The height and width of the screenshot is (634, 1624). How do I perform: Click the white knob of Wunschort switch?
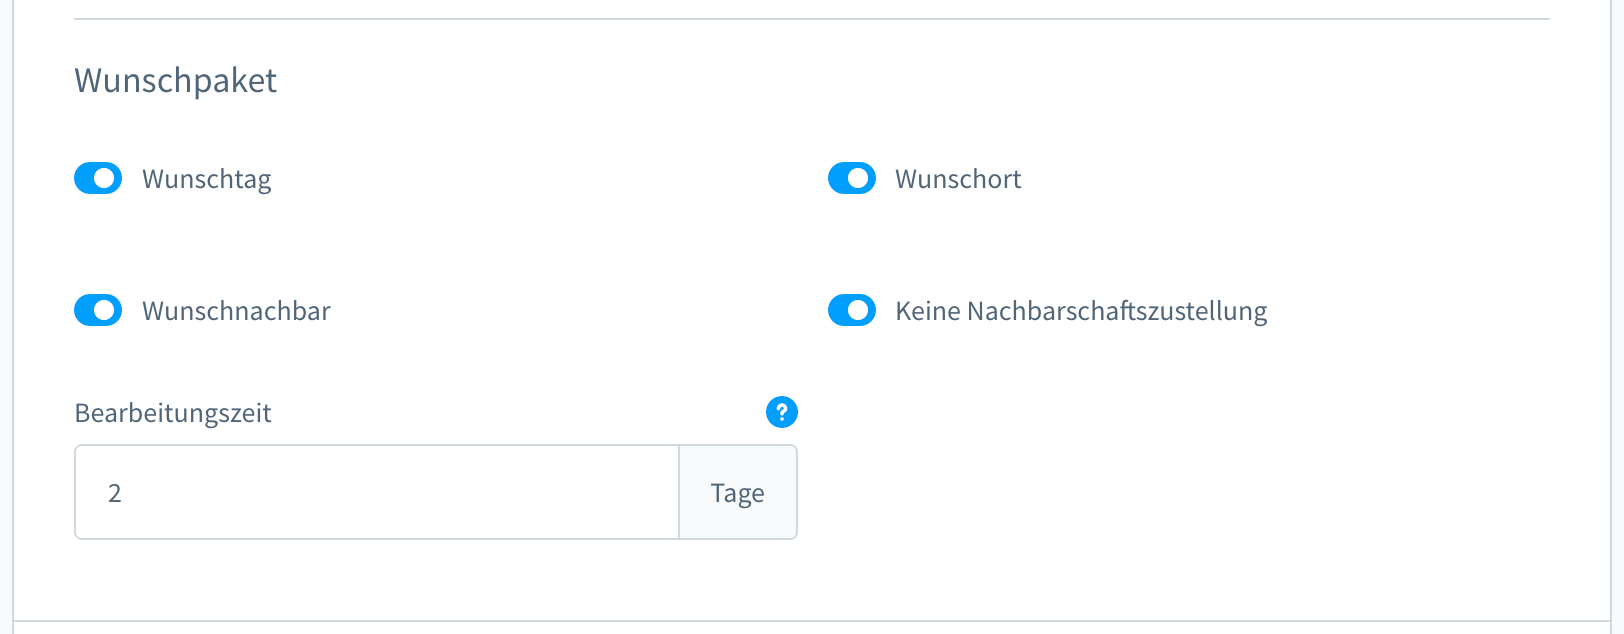858,178
